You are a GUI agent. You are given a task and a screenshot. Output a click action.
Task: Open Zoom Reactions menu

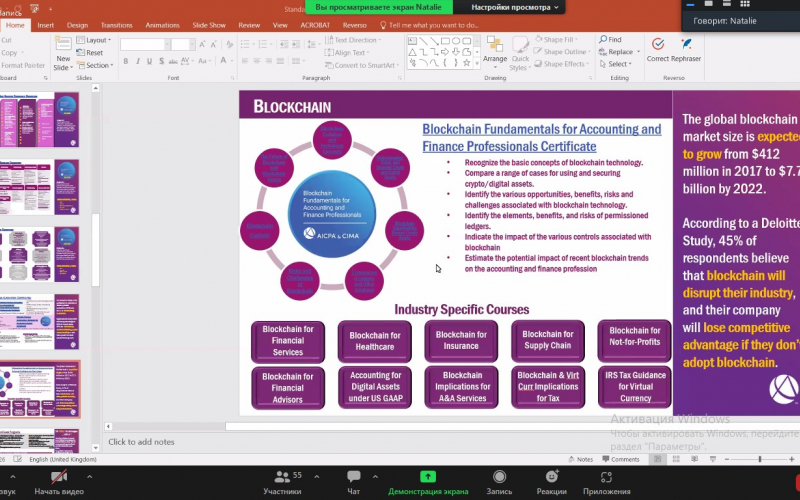point(552,483)
